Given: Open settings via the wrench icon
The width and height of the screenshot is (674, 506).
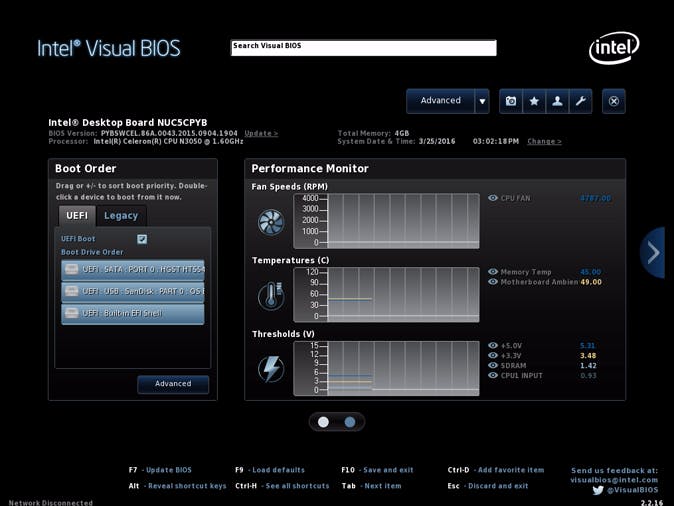Looking at the screenshot, I should click(x=580, y=101).
